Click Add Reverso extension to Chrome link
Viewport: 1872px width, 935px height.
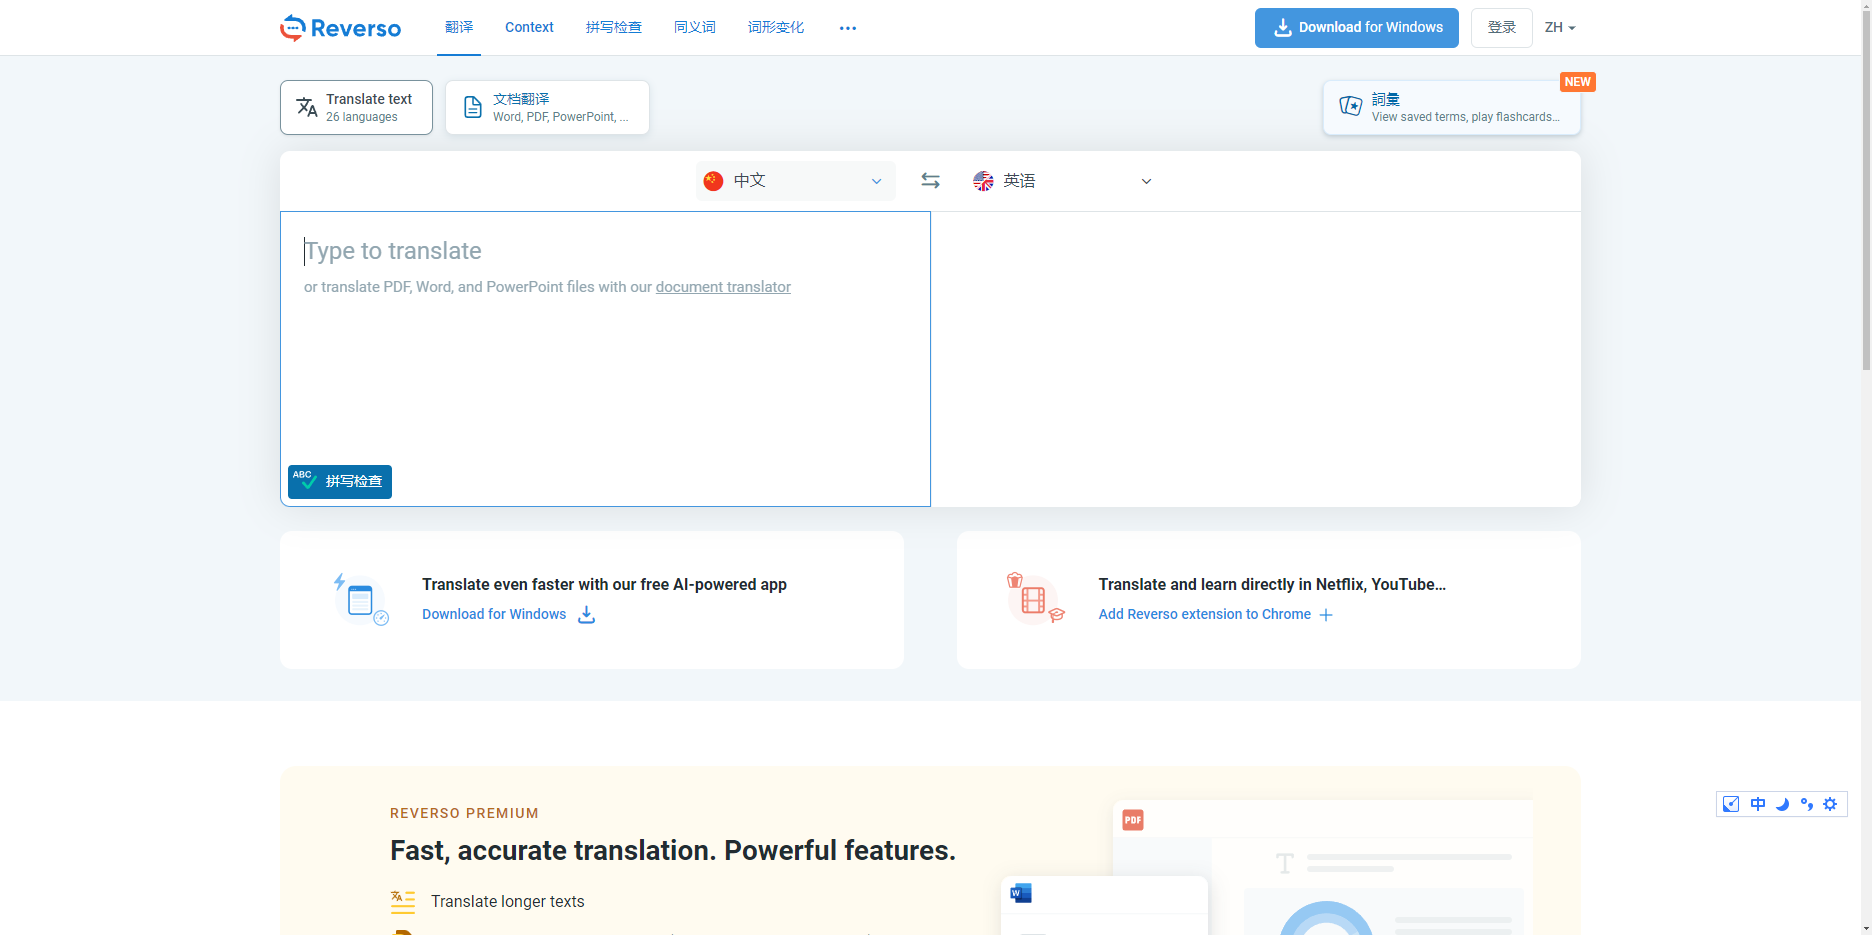1204,614
